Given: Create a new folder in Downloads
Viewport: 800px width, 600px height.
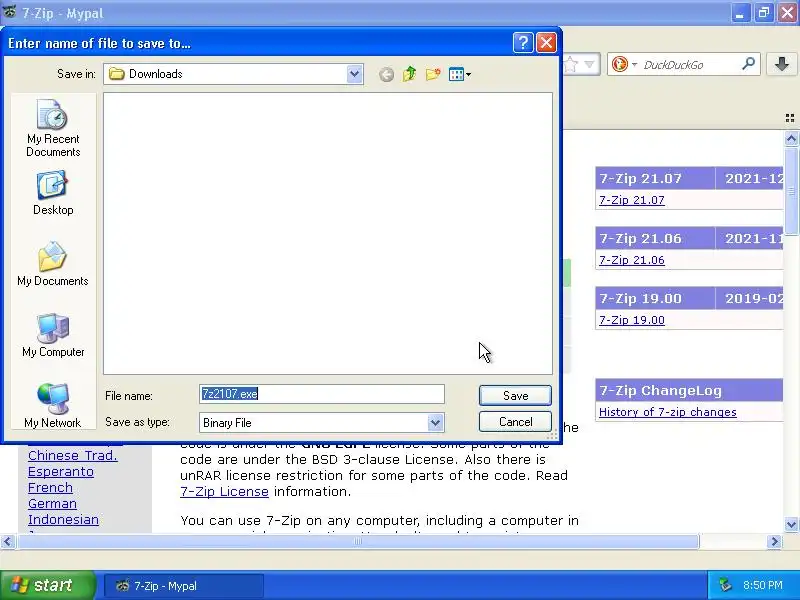Looking at the screenshot, I should pyautogui.click(x=433, y=74).
